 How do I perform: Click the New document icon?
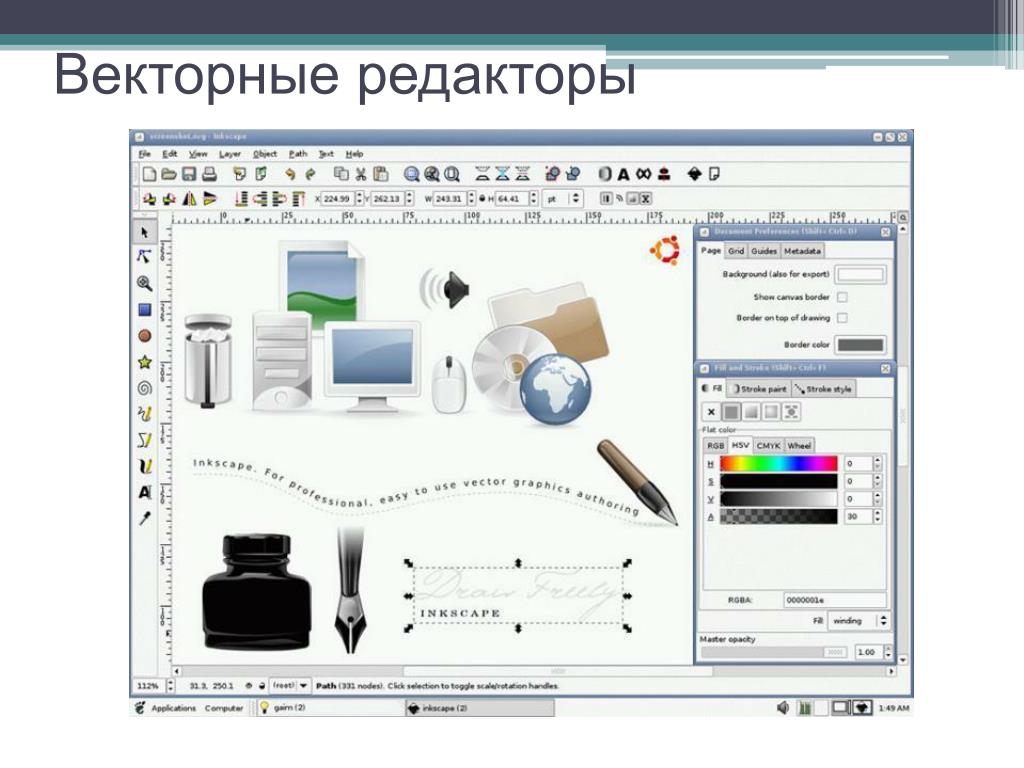150,174
